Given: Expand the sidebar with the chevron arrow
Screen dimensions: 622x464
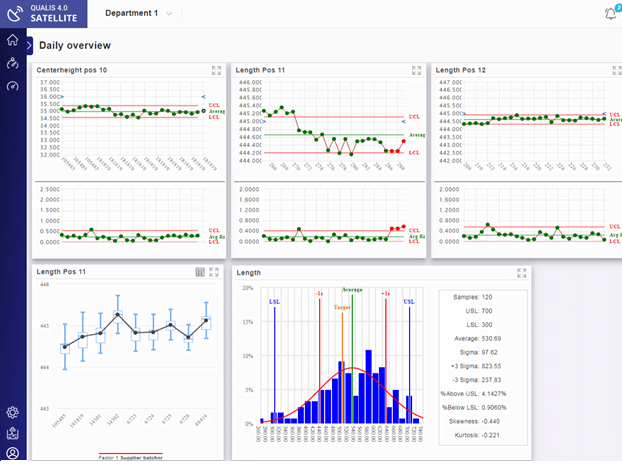Looking at the screenshot, I should tap(29, 45).
